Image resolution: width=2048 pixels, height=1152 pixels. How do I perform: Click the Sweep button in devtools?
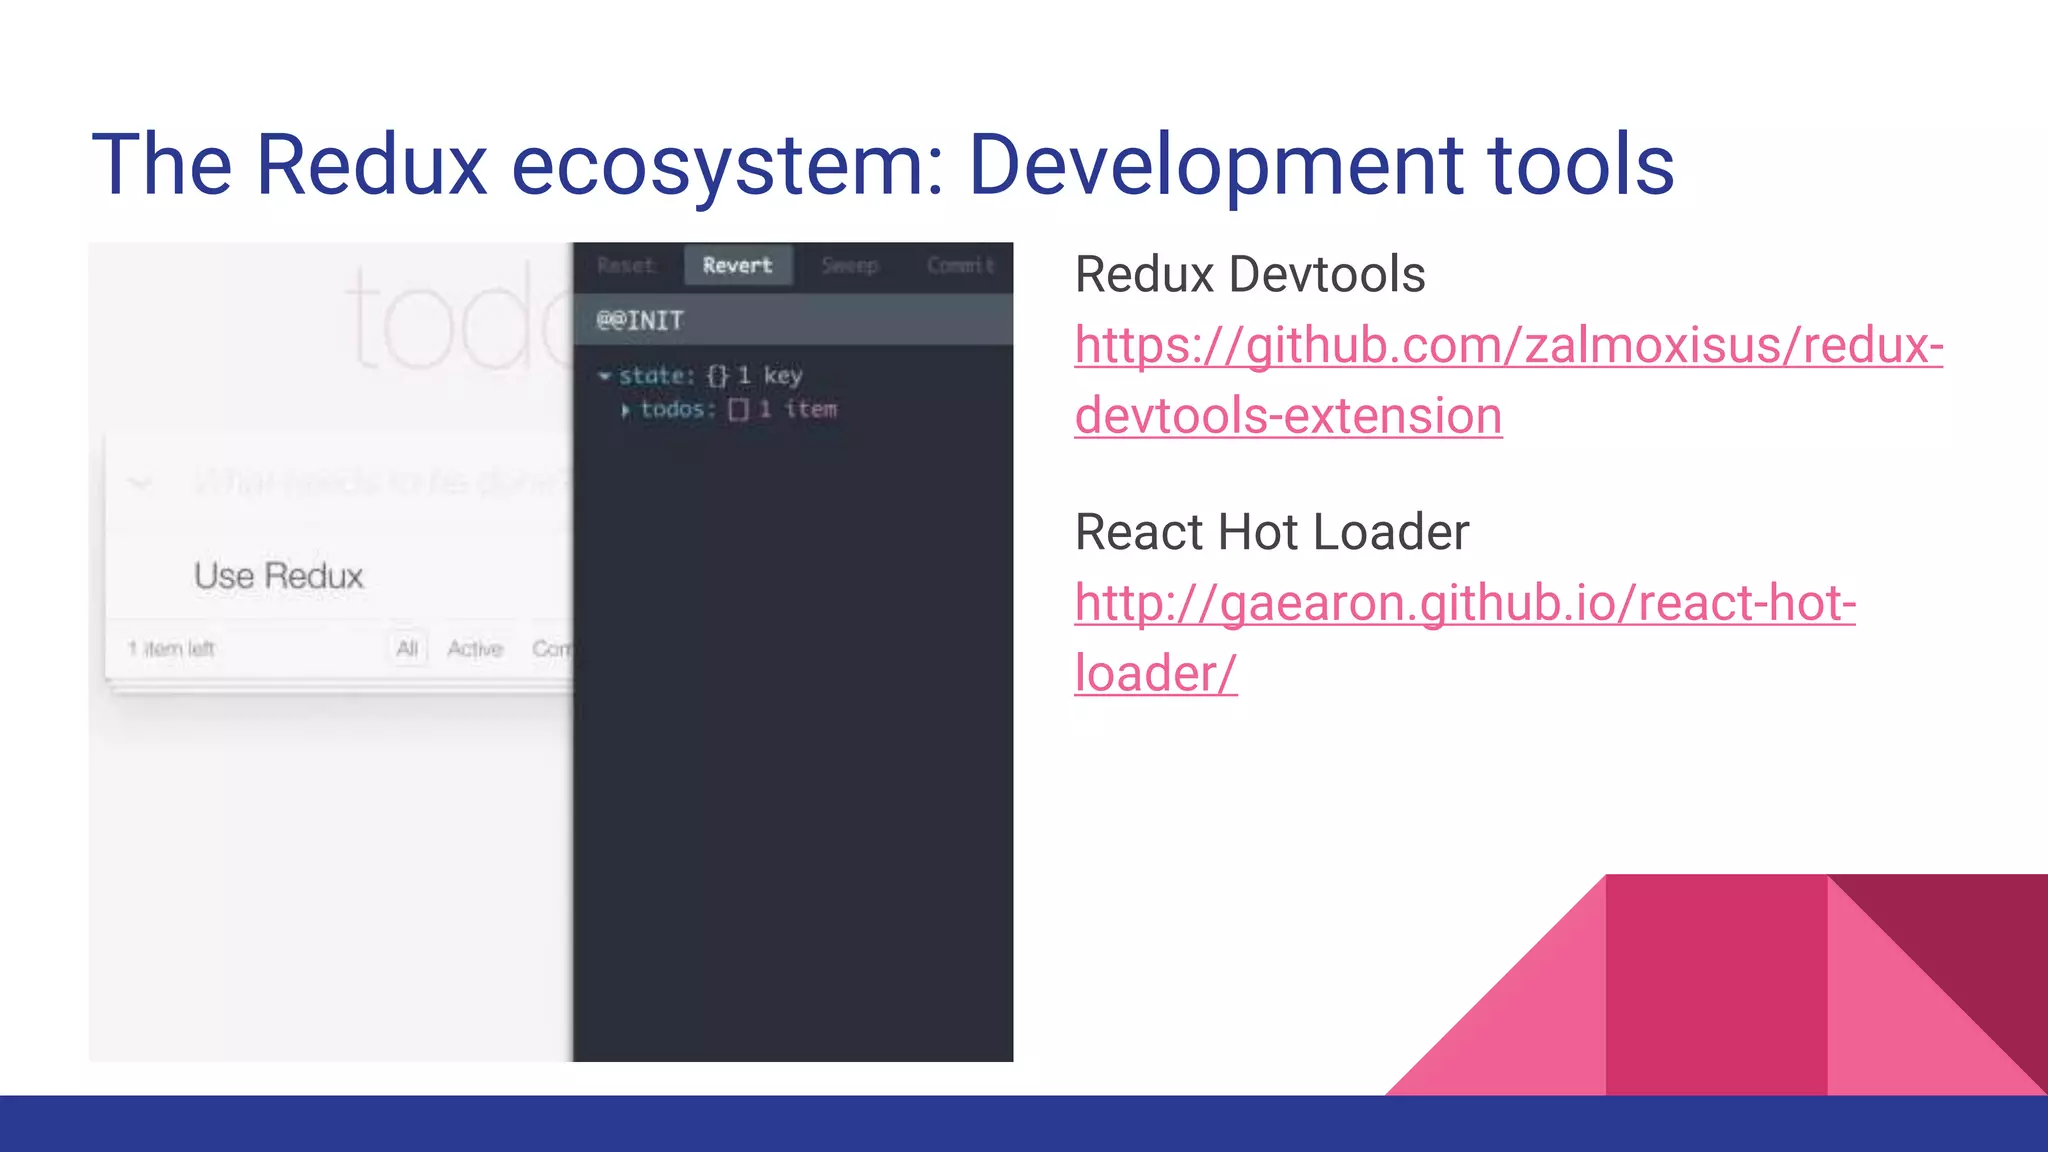pos(849,265)
